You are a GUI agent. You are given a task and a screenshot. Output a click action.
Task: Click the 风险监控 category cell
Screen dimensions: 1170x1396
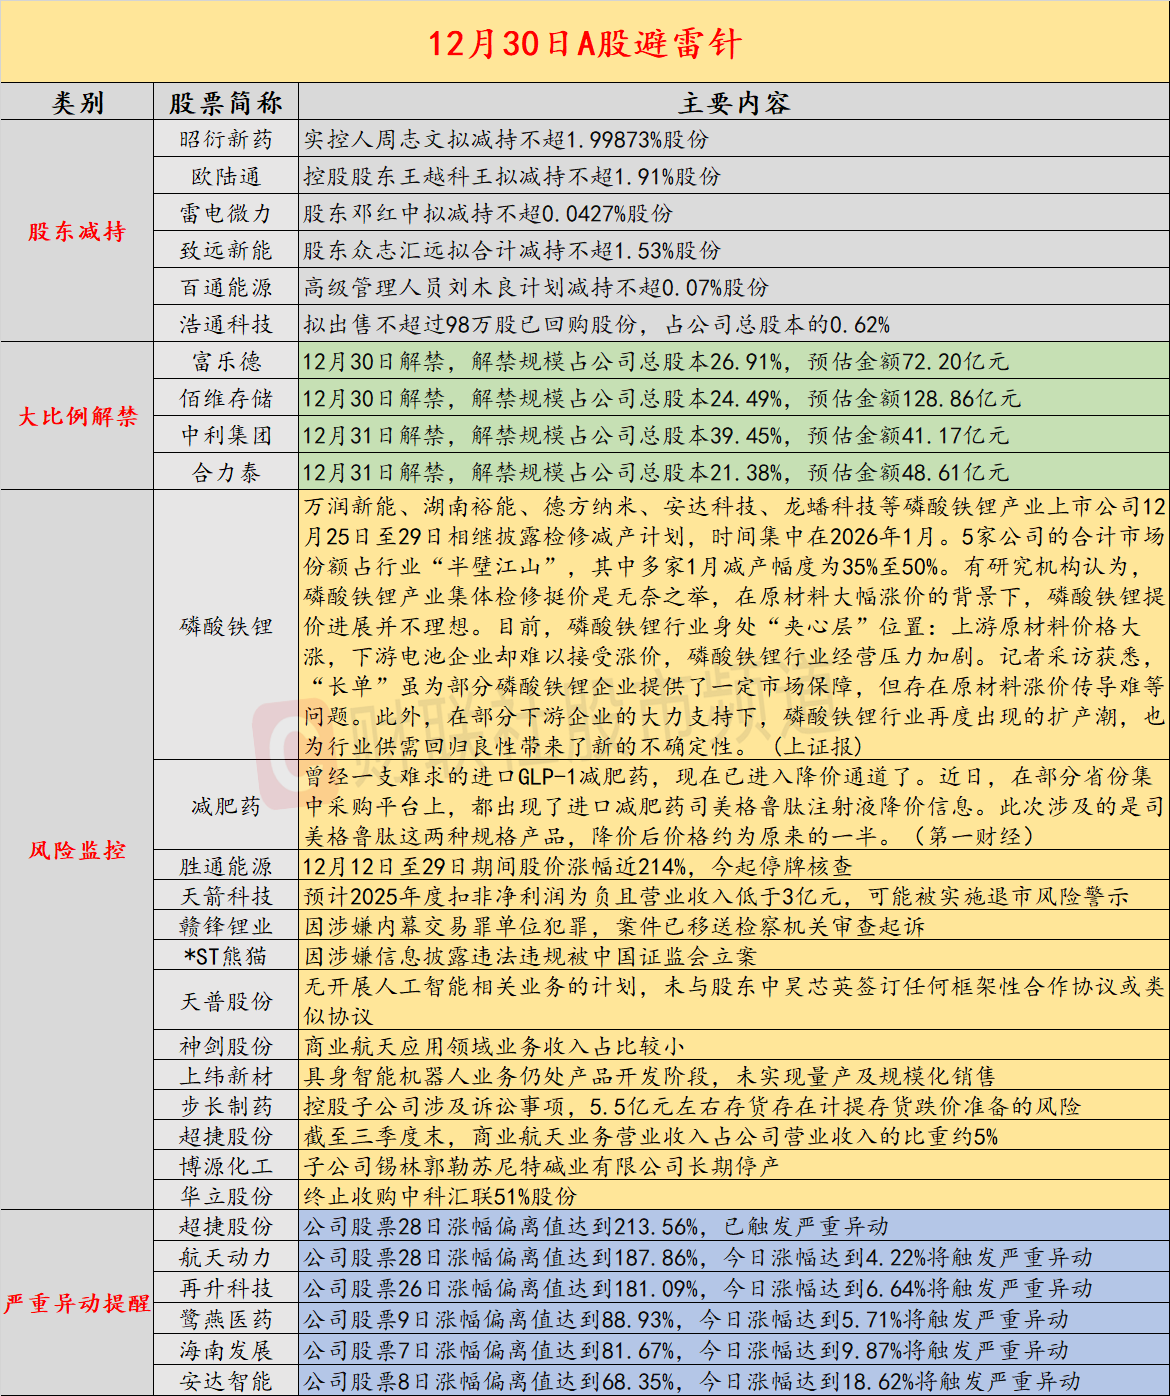click(77, 850)
